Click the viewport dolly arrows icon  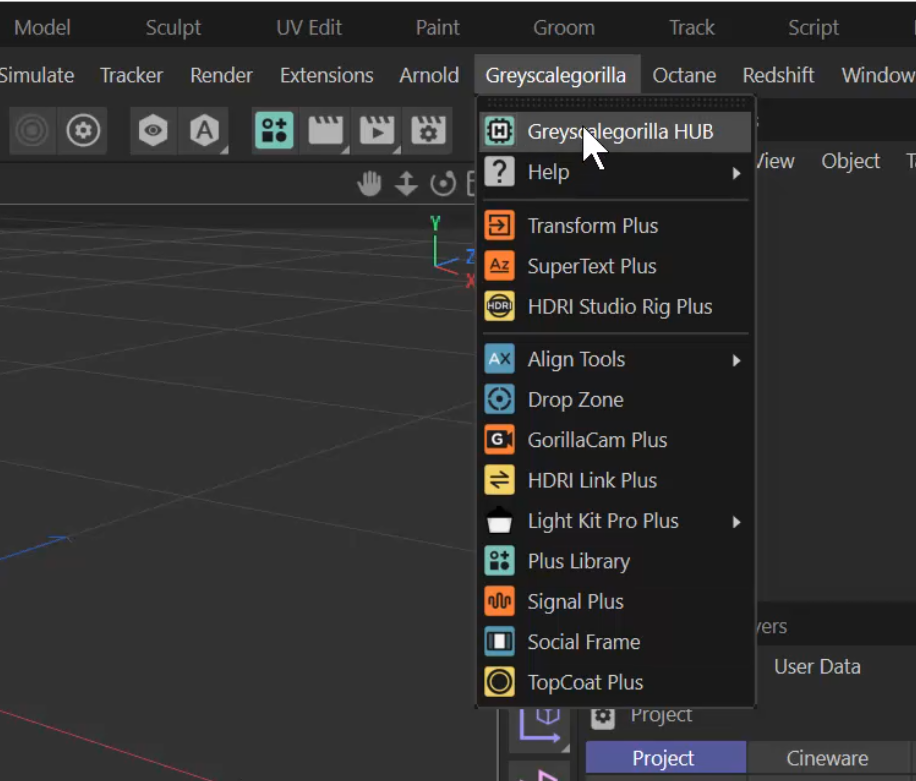pos(406,183)
